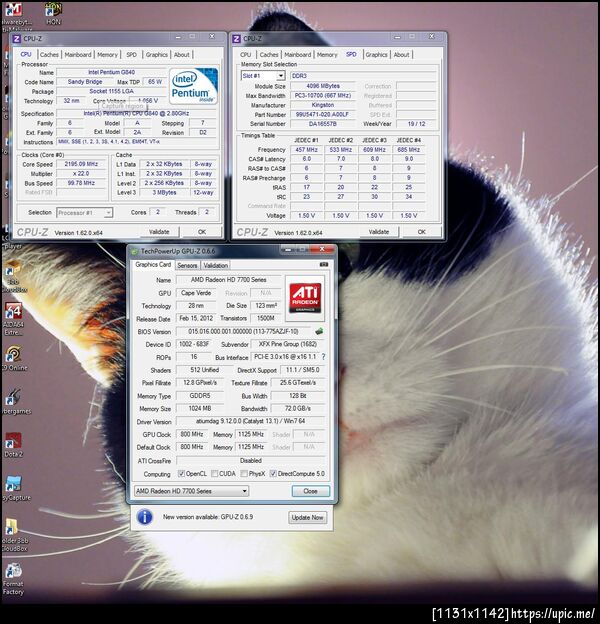Click the Close button in GPU-Z
The image size is (600, 624).
pos(310,491)
